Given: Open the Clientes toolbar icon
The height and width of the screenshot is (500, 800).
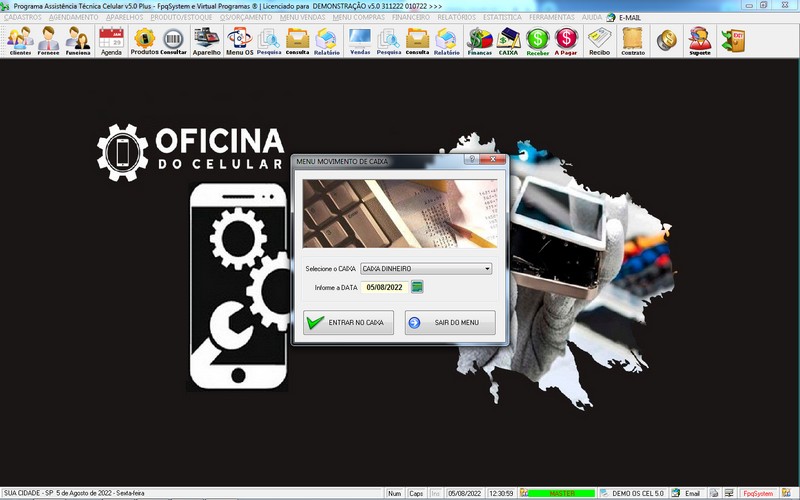Looking at the screenshot, I should (x=20, y=41).
